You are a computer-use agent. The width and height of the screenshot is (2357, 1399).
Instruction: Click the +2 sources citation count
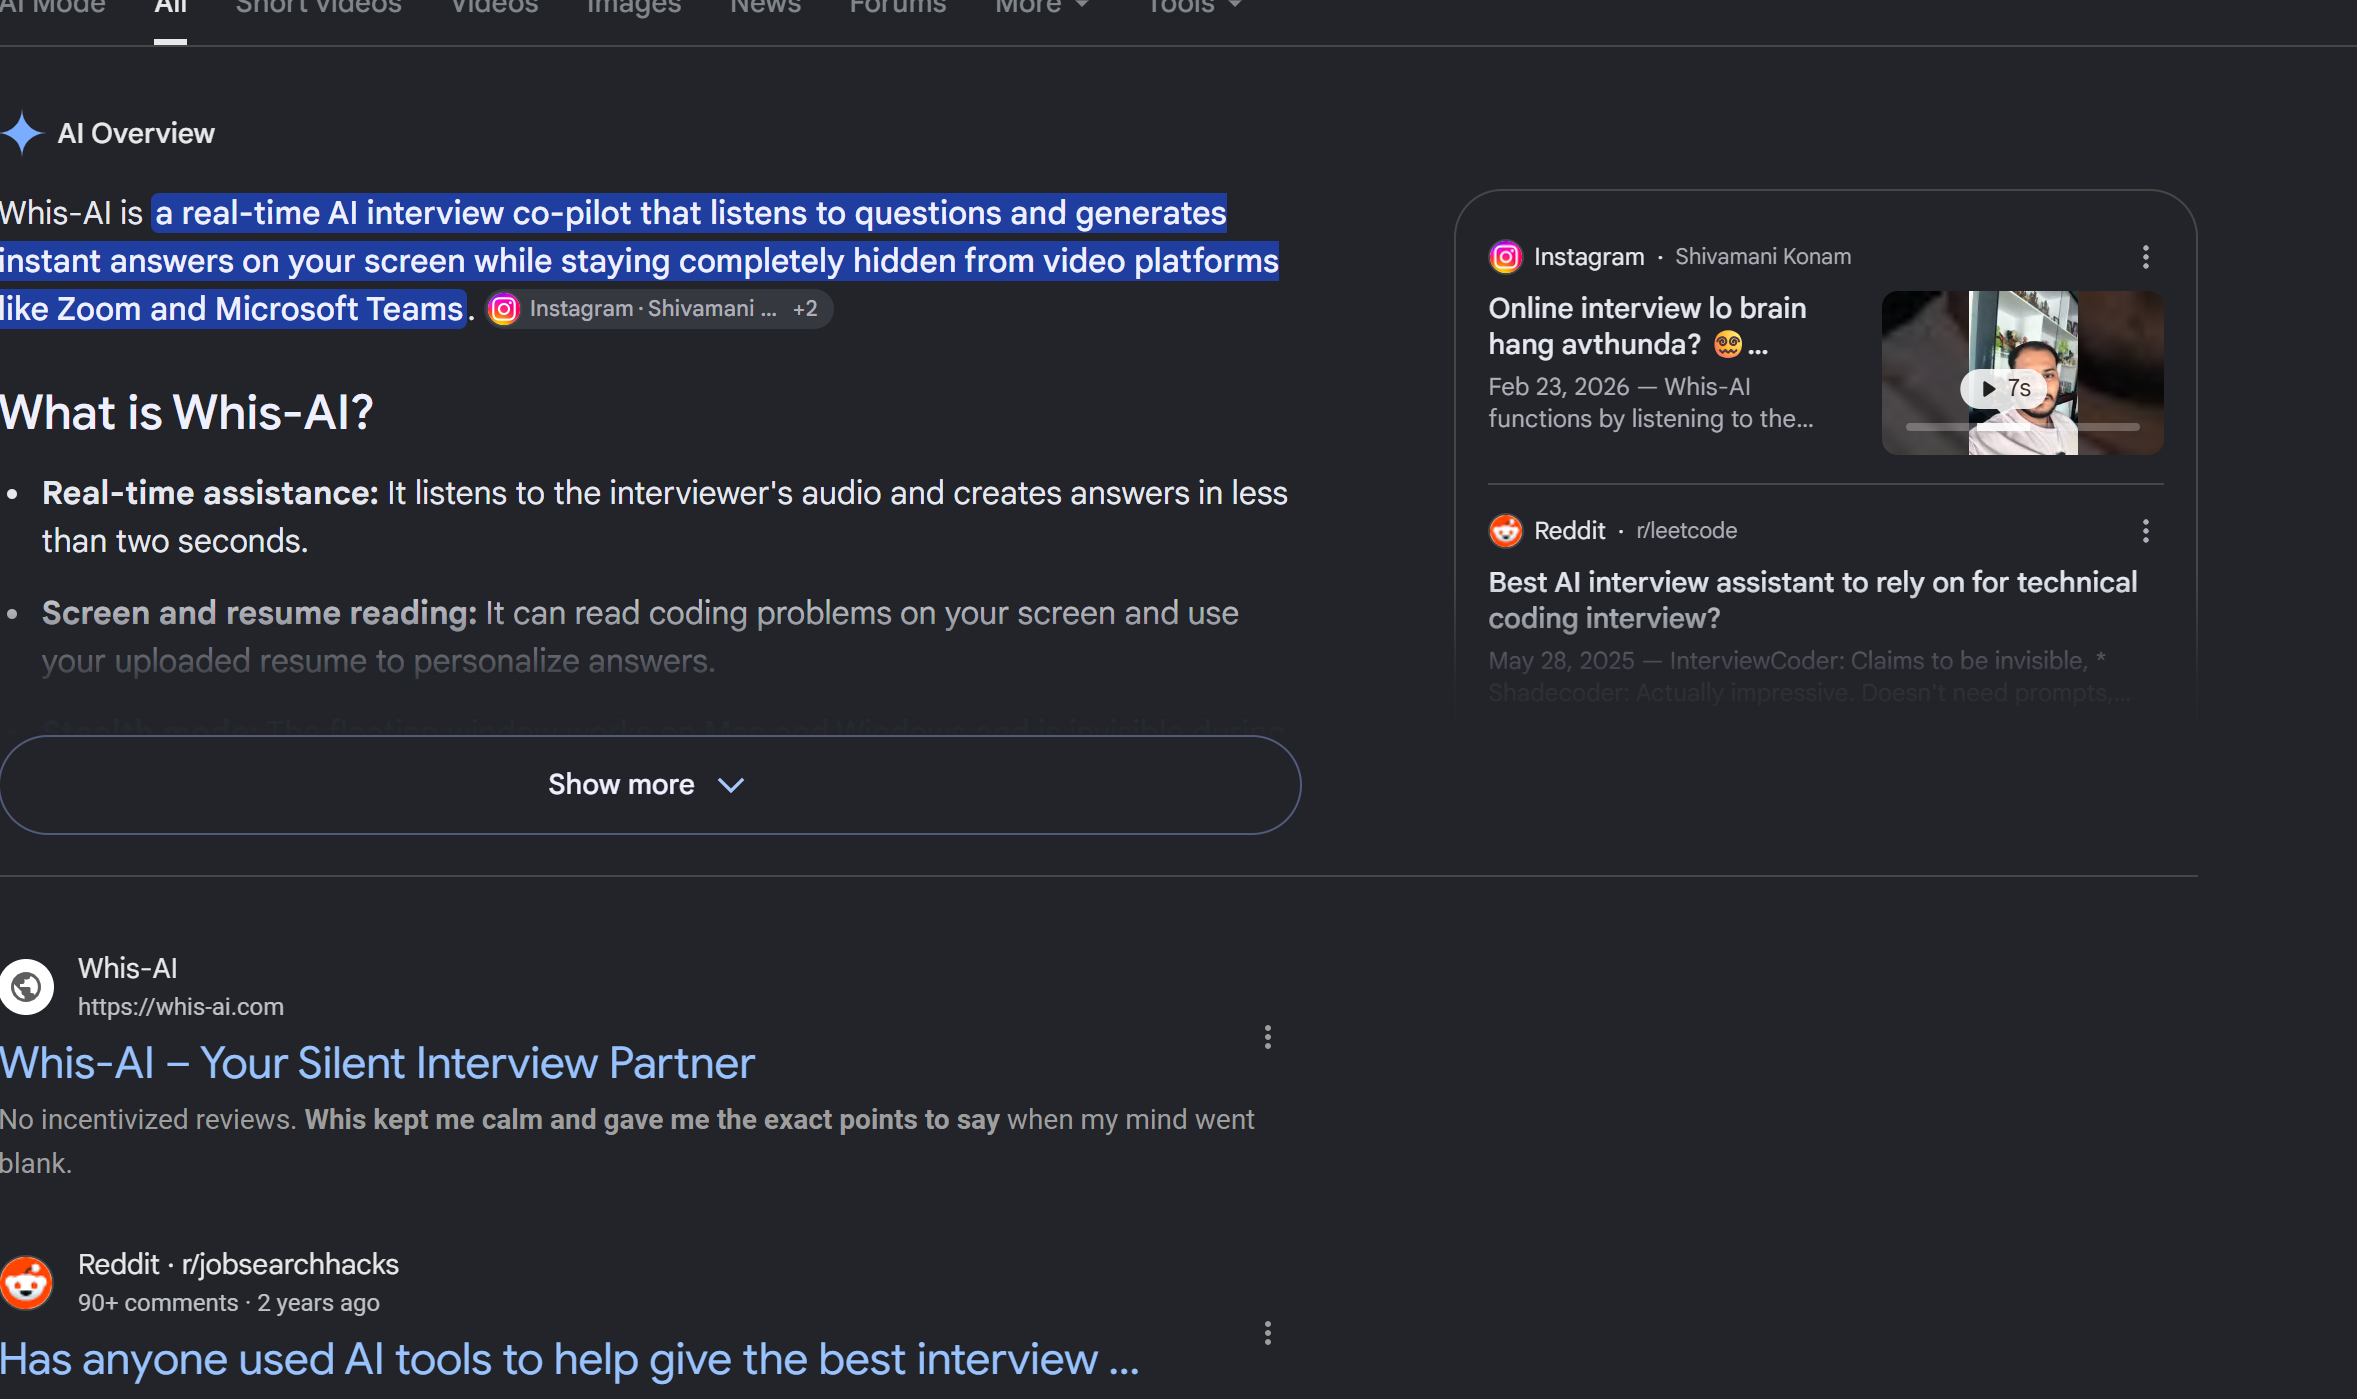(x=805, y=309)
